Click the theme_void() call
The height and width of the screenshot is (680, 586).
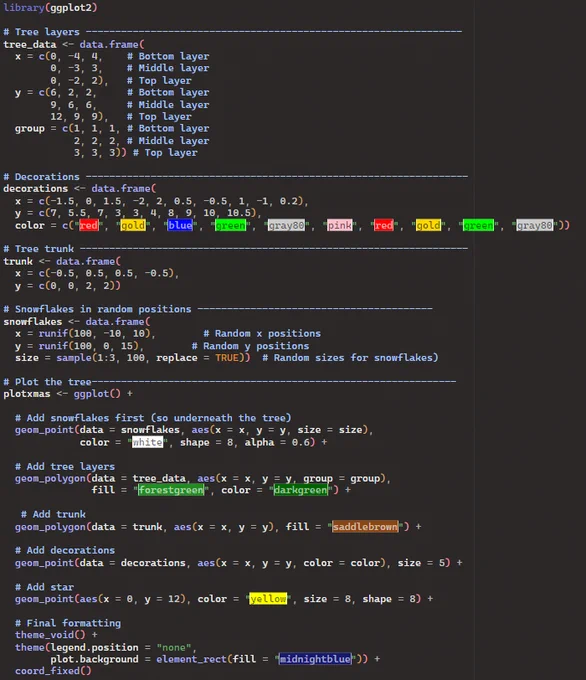pyautogui.click(x=50, y=635)
